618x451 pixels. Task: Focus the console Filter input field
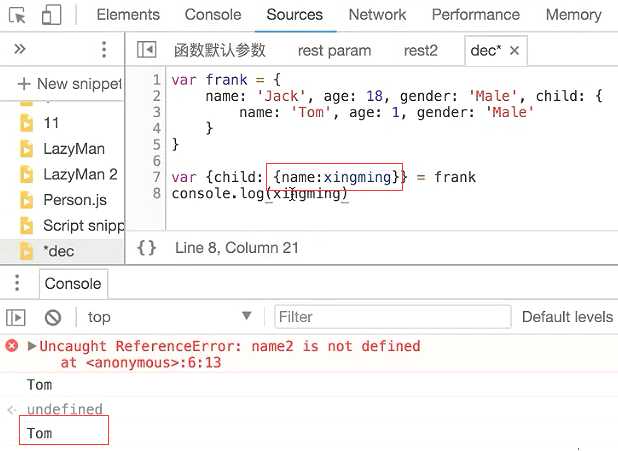tap(393, 317)
